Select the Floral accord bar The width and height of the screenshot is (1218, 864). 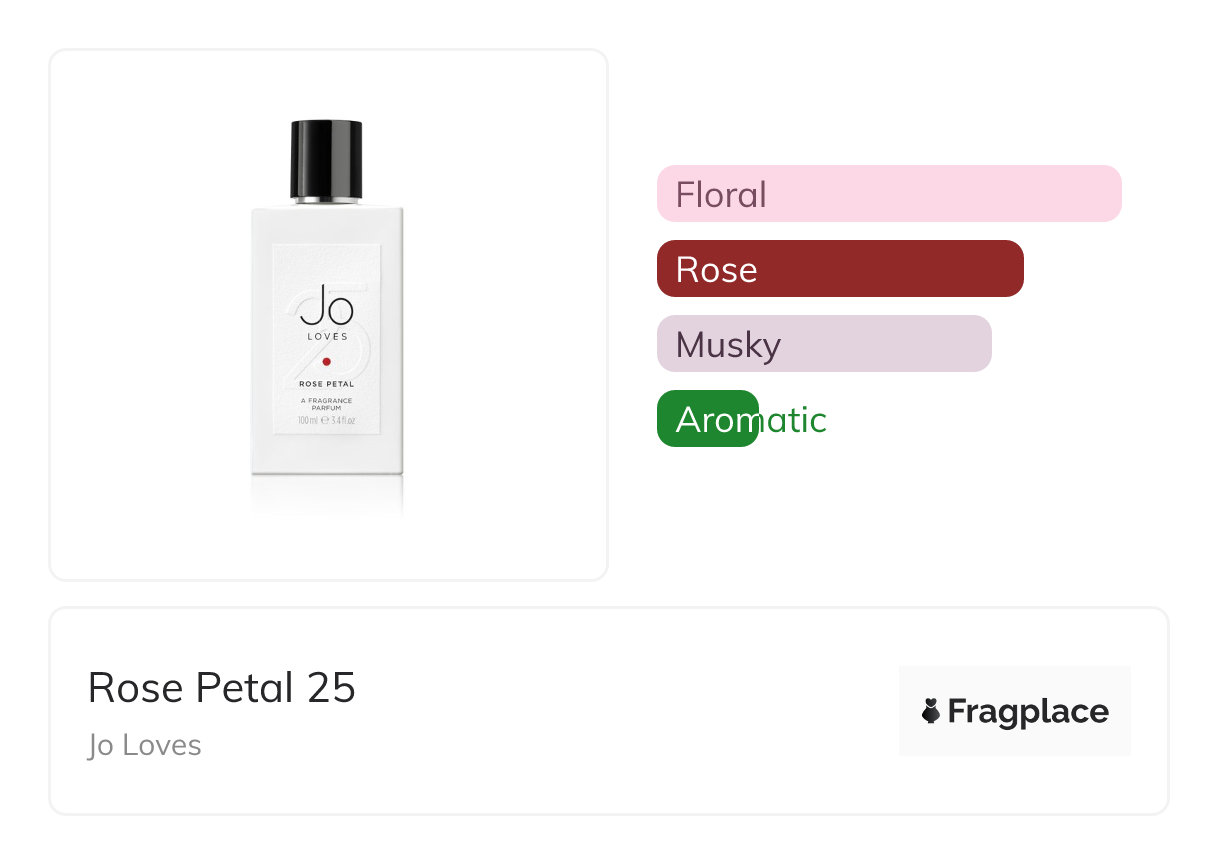pos(888,194)
